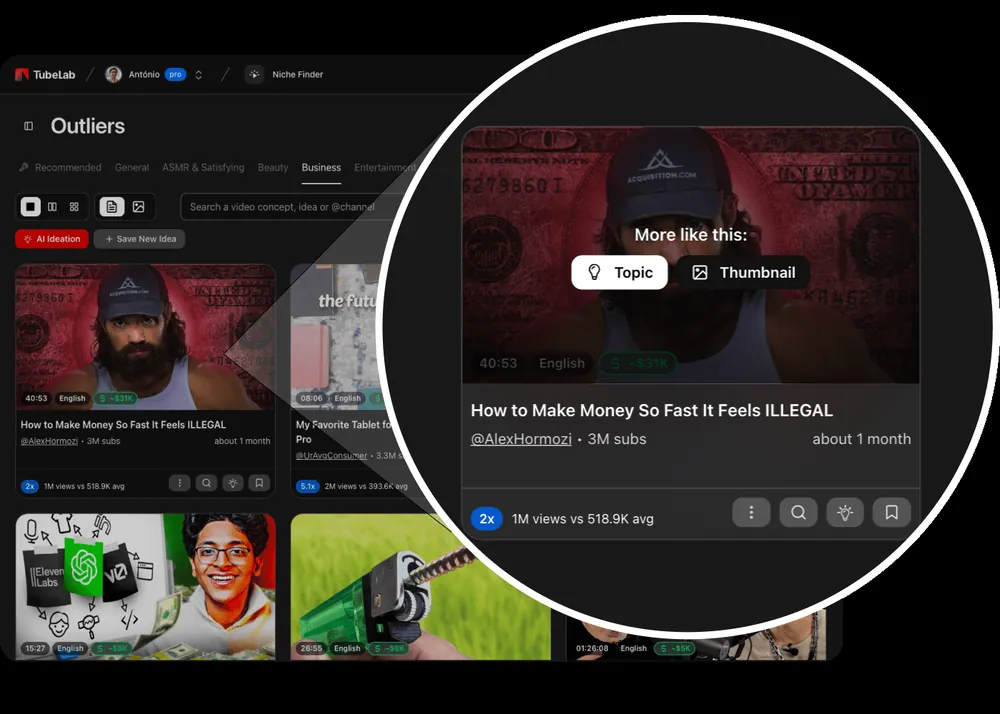
Task: Open the small Alex Hormozi video thumbnail at left
Action: pos(145,337)
